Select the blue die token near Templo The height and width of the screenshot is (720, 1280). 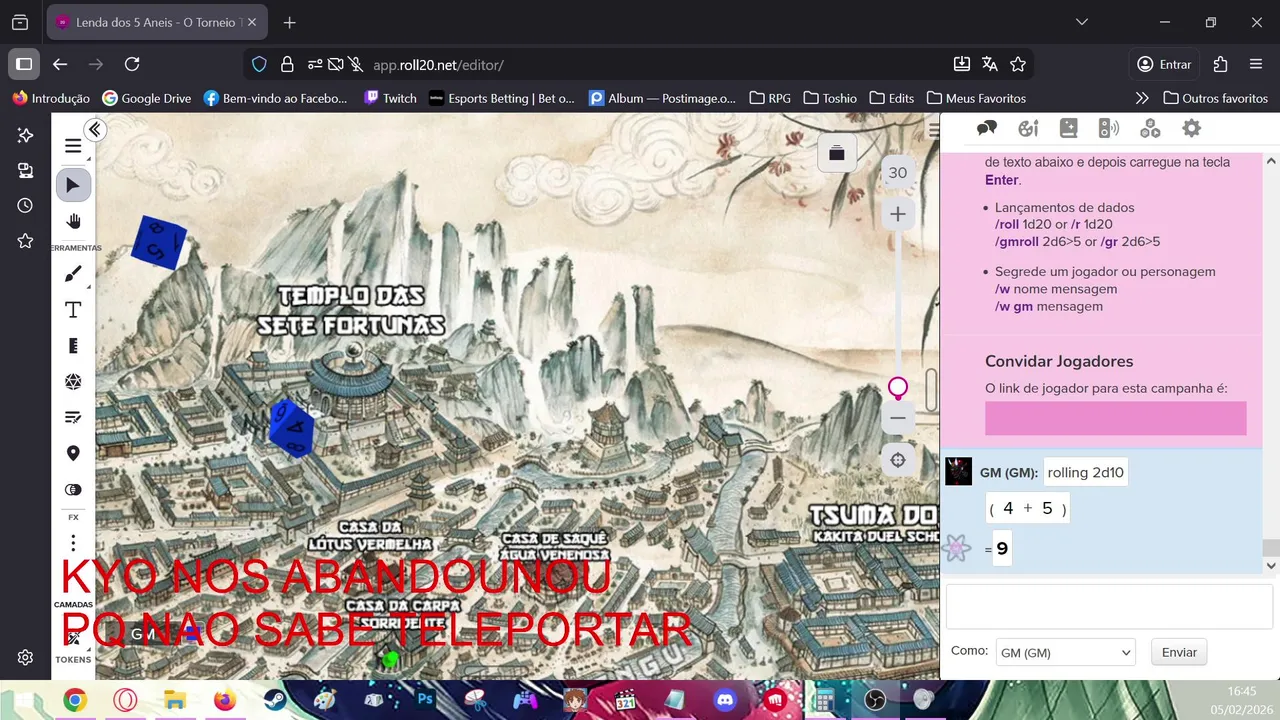[293, 428]
